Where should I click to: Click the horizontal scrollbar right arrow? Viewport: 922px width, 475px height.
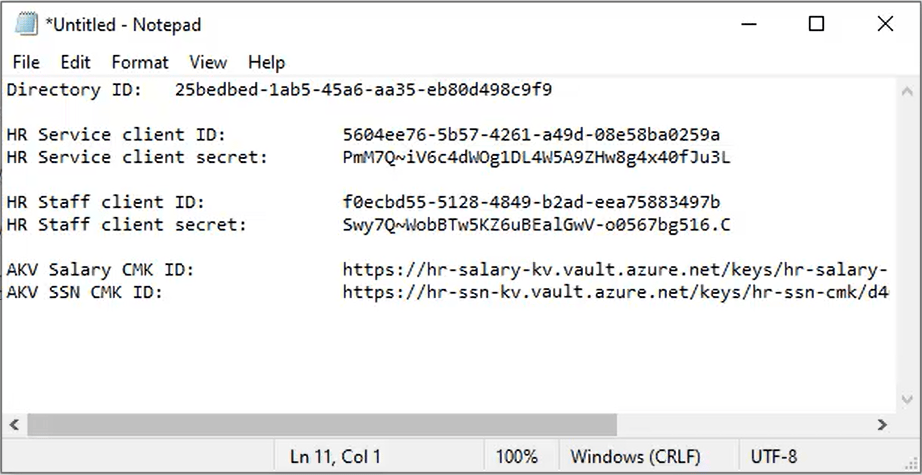pyautogui.click(x=882, y=424)
